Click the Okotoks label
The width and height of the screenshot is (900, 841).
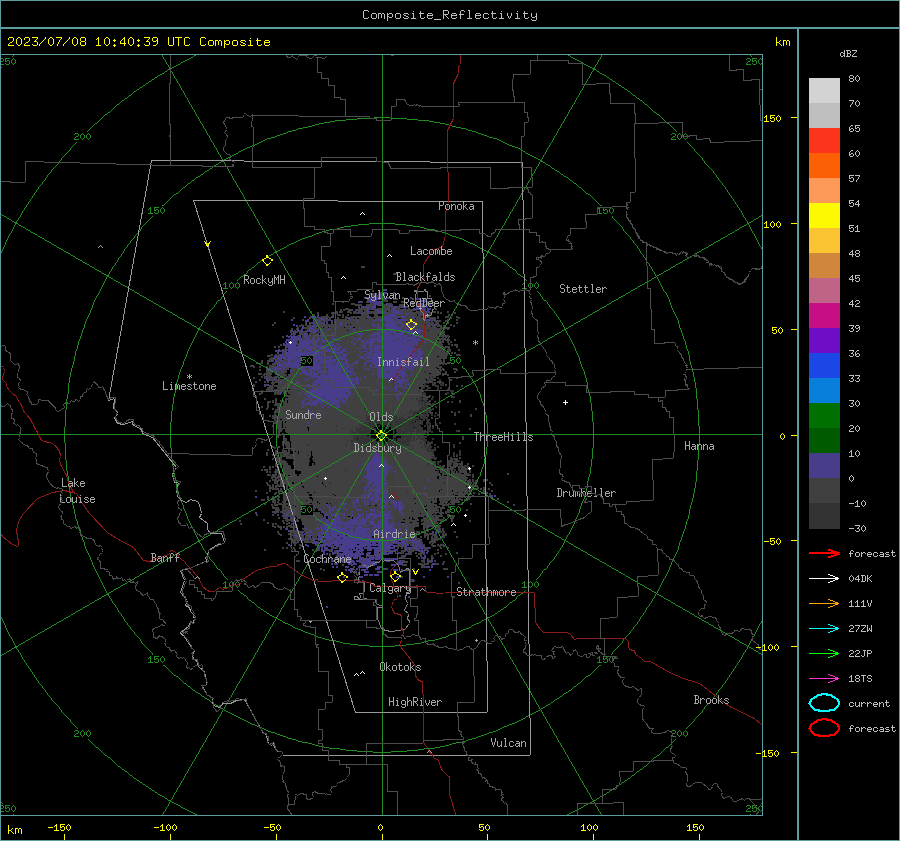400,667
